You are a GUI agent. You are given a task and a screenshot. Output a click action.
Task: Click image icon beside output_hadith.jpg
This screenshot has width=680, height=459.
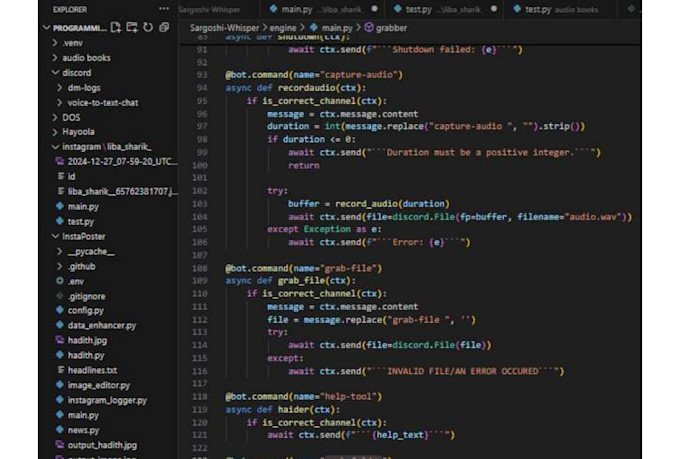(60, 445)
